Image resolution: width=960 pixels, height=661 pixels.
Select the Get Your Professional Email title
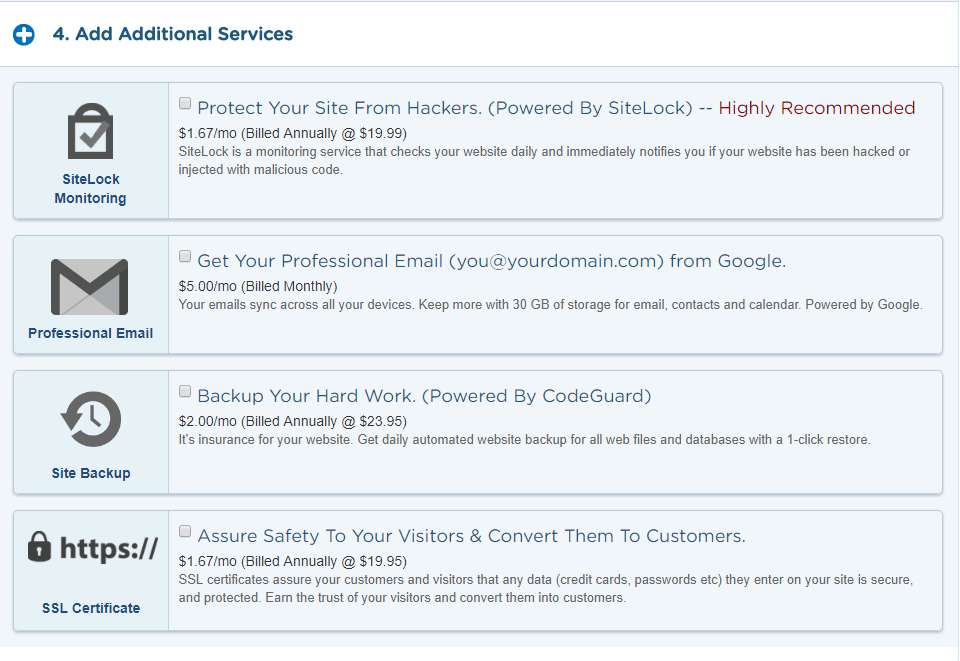(490, 261)
